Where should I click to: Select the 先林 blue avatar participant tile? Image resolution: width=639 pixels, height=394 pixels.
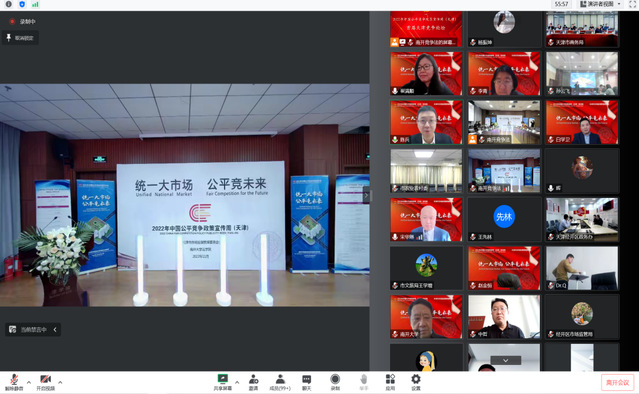click(504, 220)
